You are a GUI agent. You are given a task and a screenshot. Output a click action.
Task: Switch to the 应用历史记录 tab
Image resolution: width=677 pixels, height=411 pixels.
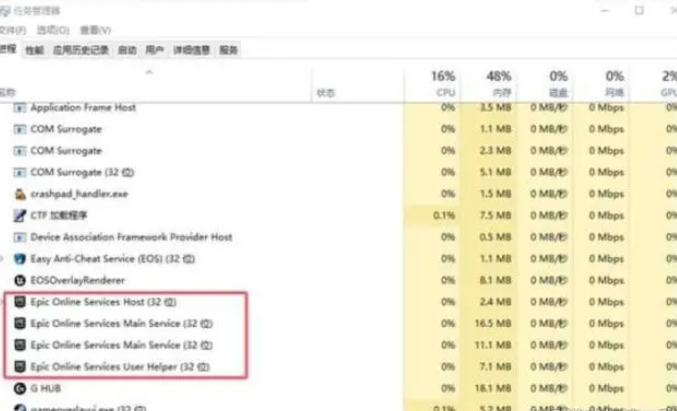81,50
